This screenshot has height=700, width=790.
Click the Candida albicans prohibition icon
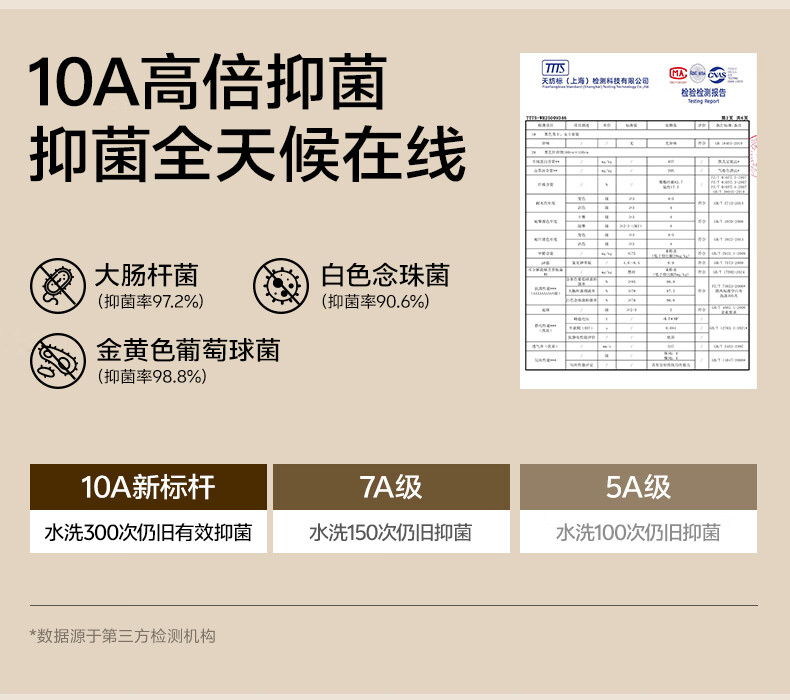click(281, 286)
